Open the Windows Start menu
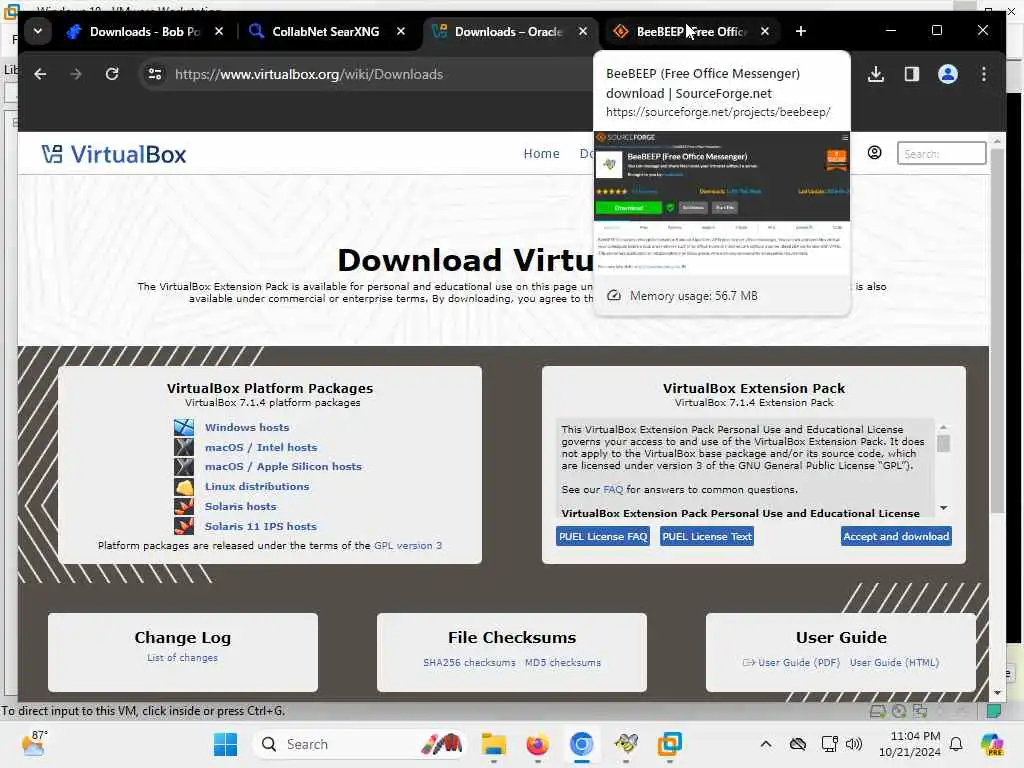Screen dimensions: 1024x768 point(225,744)
